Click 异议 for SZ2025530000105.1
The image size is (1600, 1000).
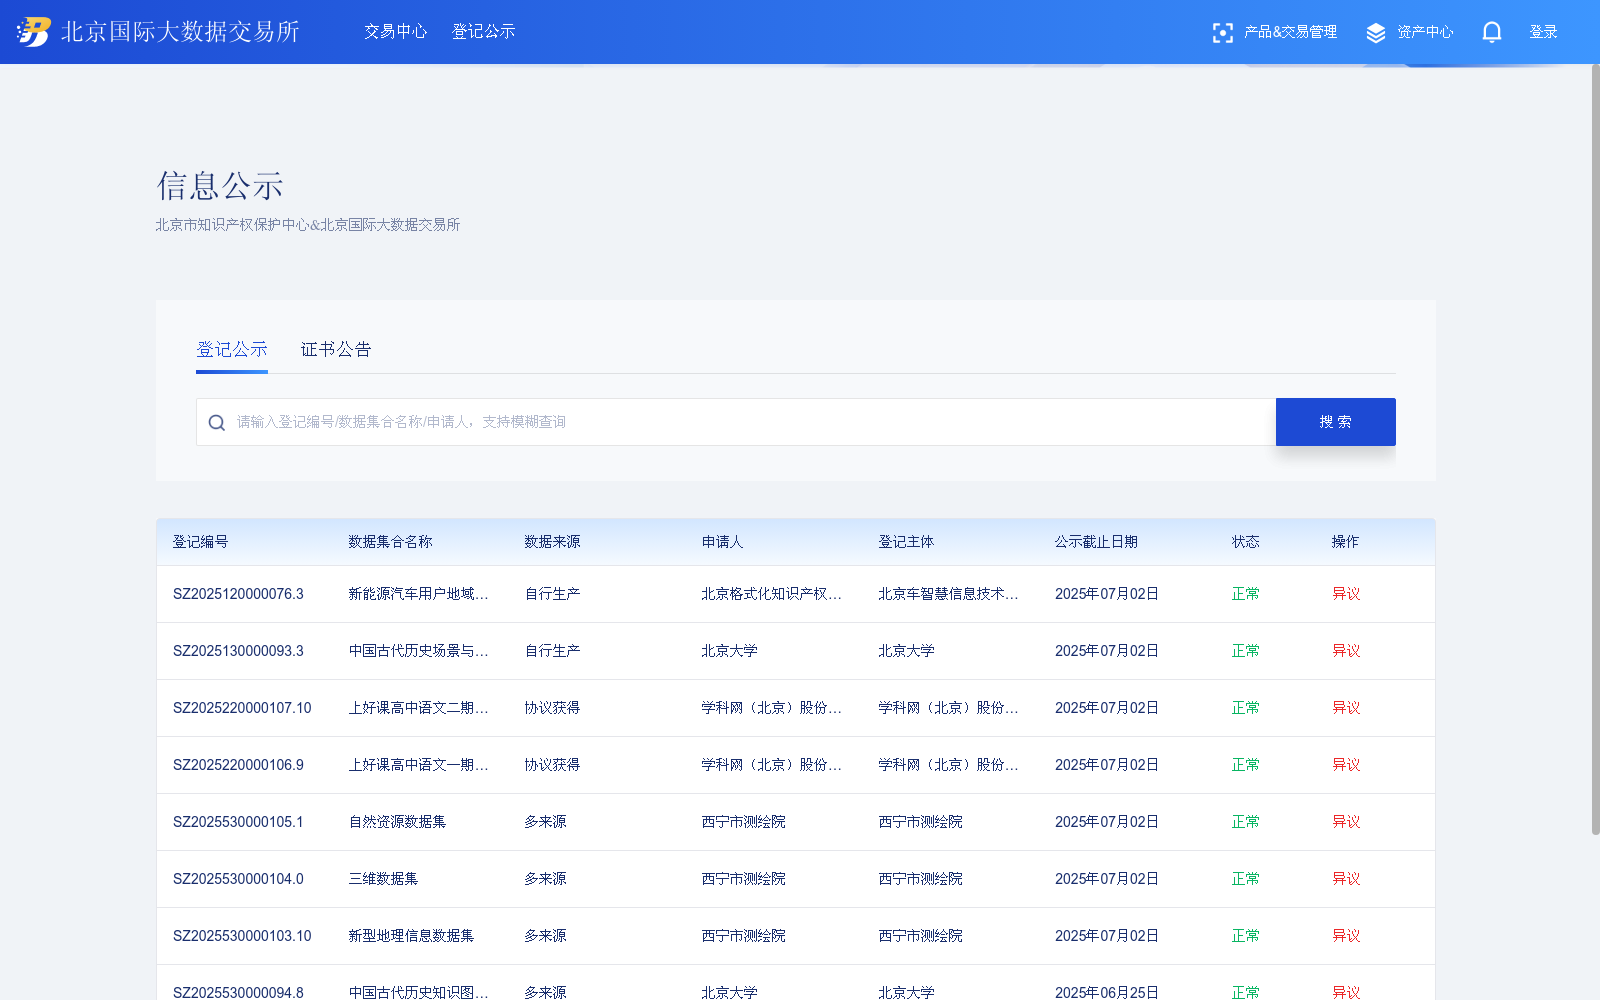[1346, 822]
